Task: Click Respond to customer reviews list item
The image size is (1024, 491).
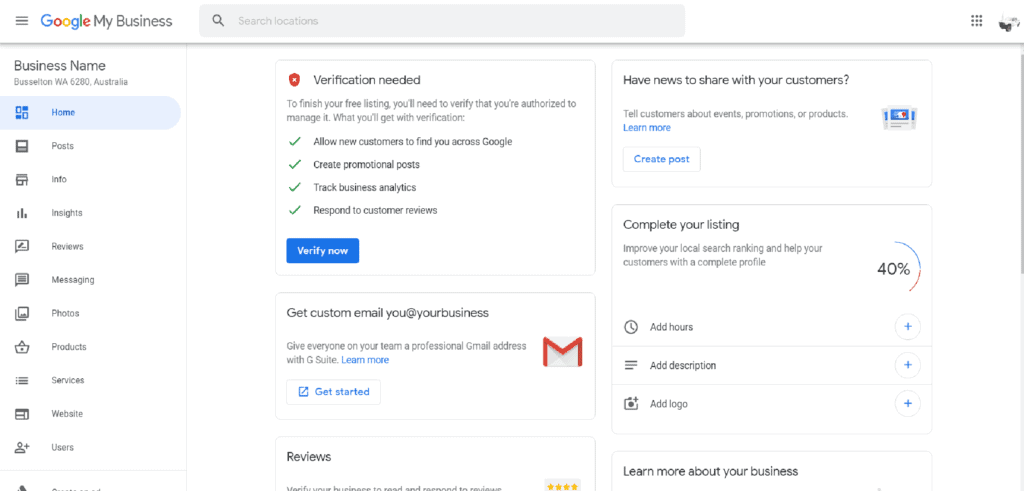Action: (x=376, y=210)
